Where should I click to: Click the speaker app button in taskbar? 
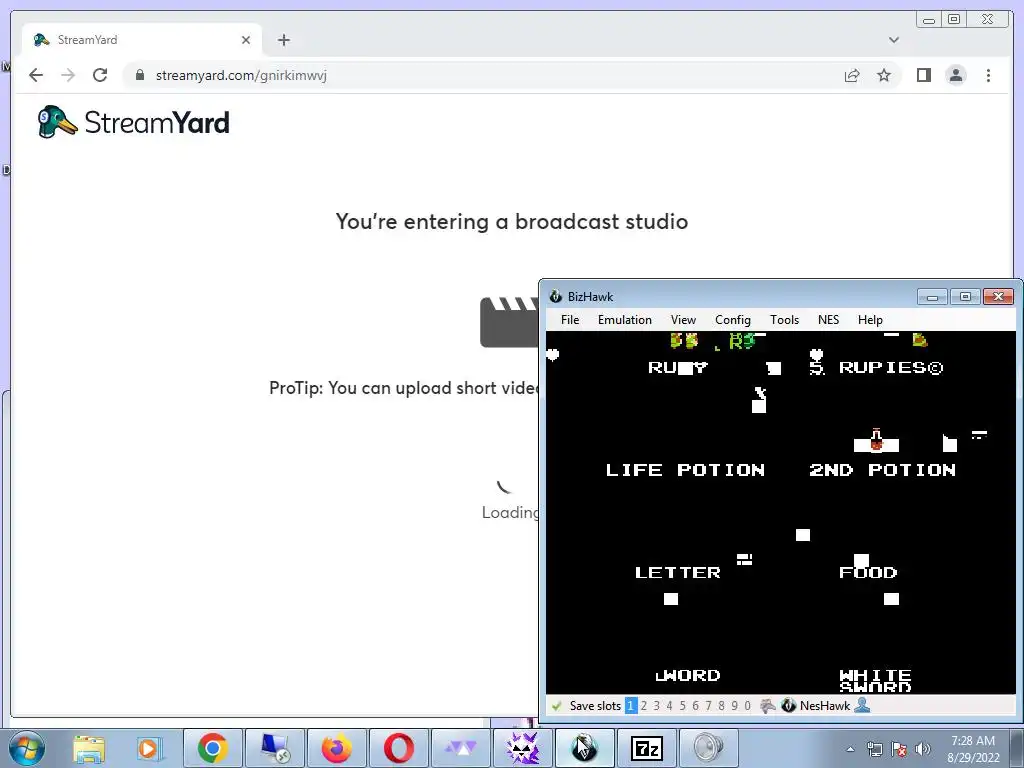click(709, 748)
